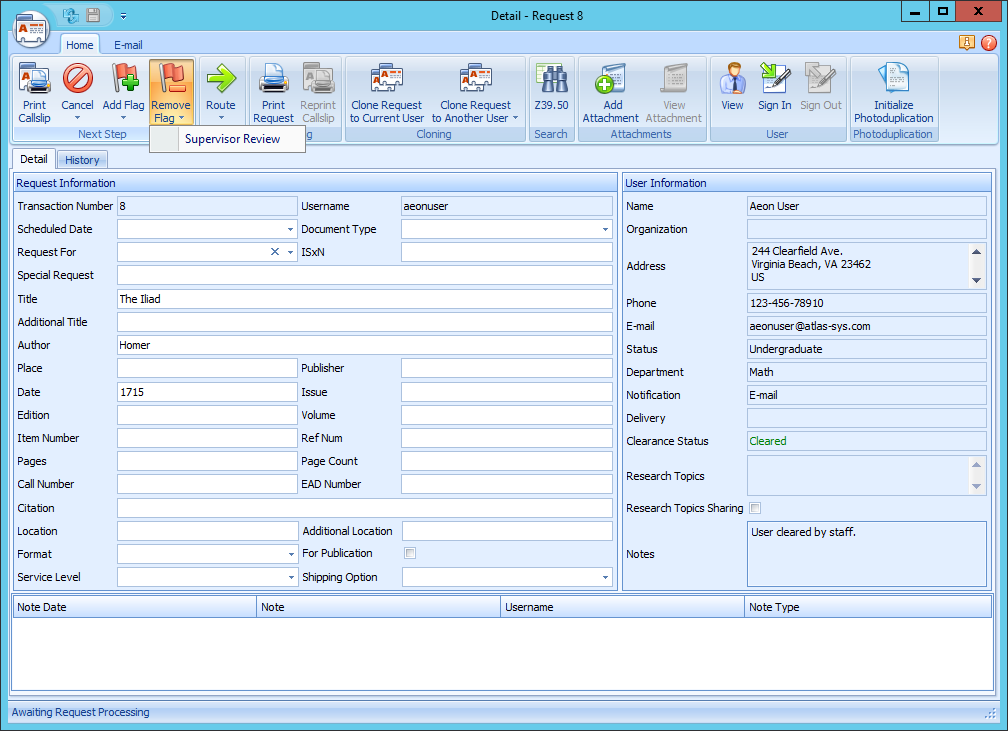This screenshot has width=1008, height=731.
Task: Open Z39.50 search binoculars
Action: [x=551, y=80]
